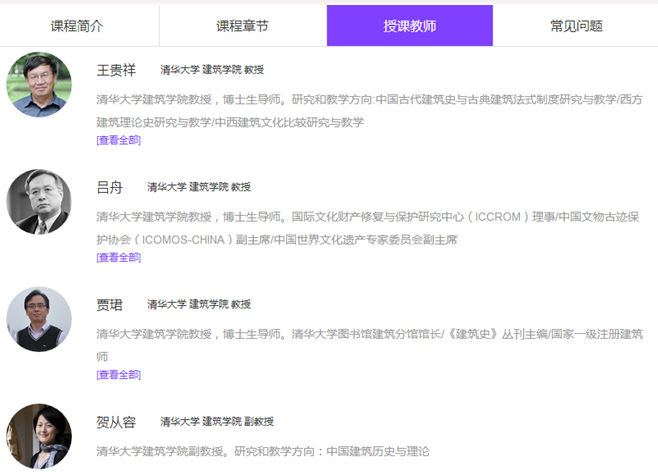658x472 pixels.
Task: Click the teacher name 吕舟
Action: point(109,187)
